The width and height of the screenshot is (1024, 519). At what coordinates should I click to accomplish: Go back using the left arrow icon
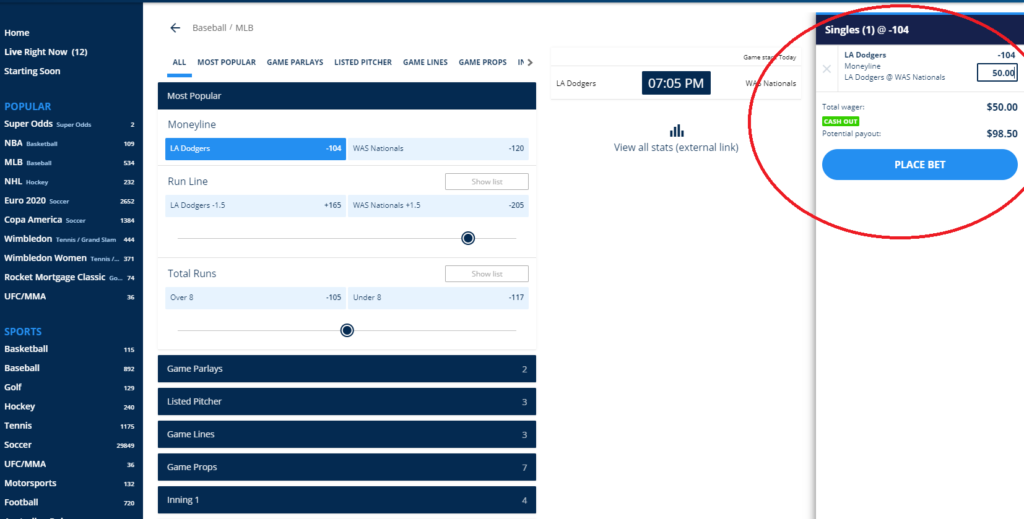coord(174,28)
